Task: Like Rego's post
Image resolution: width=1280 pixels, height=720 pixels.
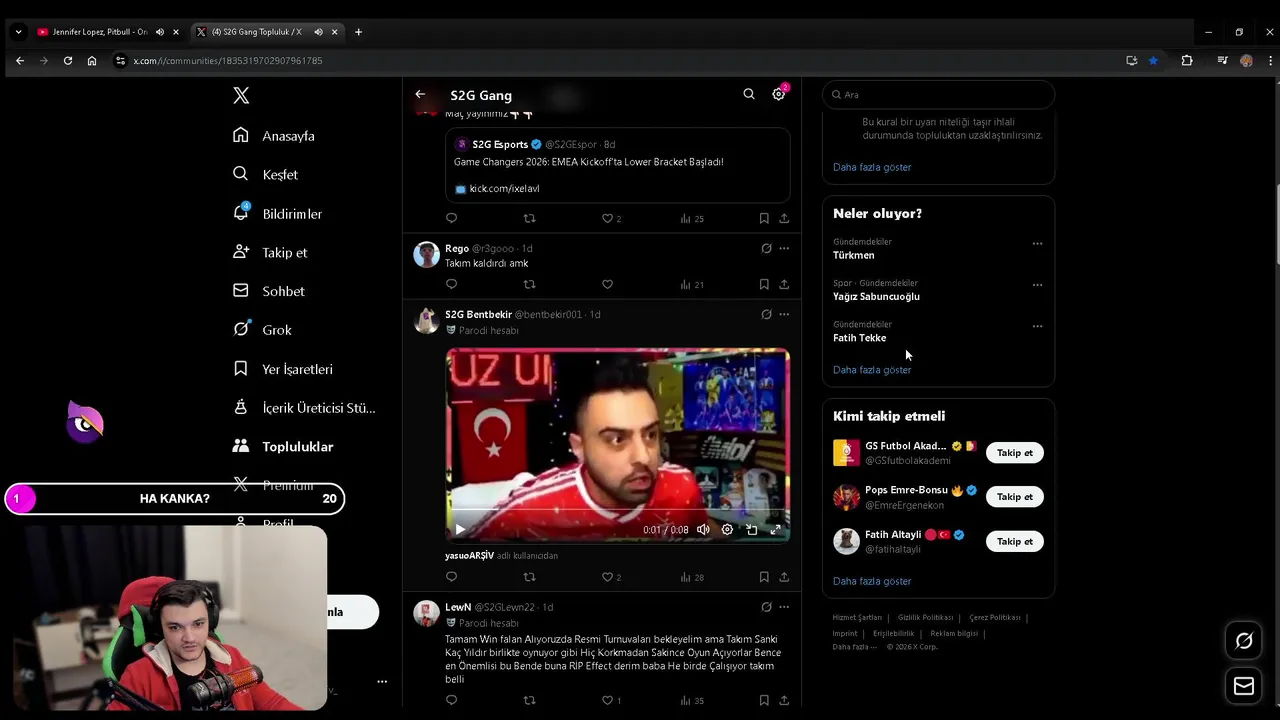Action: click(607, 284)
